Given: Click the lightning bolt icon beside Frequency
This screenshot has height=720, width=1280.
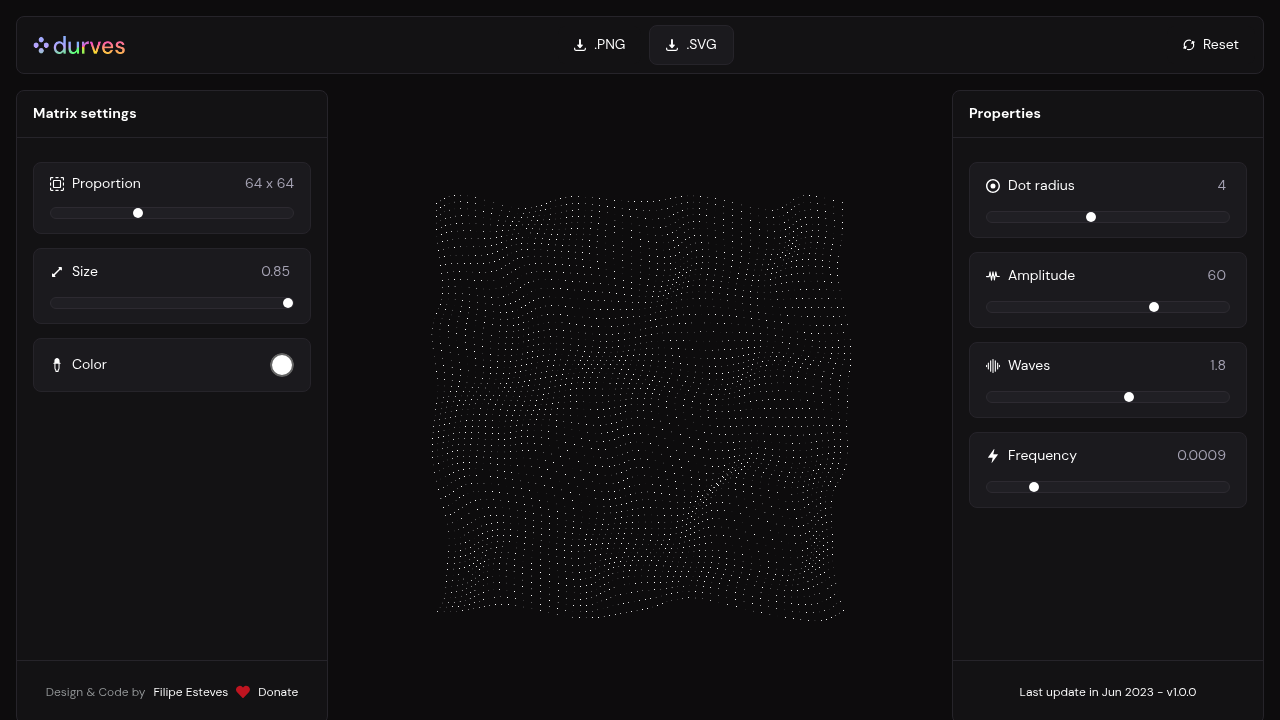Looking at the screenshot, I should click(x=993, y=456).
